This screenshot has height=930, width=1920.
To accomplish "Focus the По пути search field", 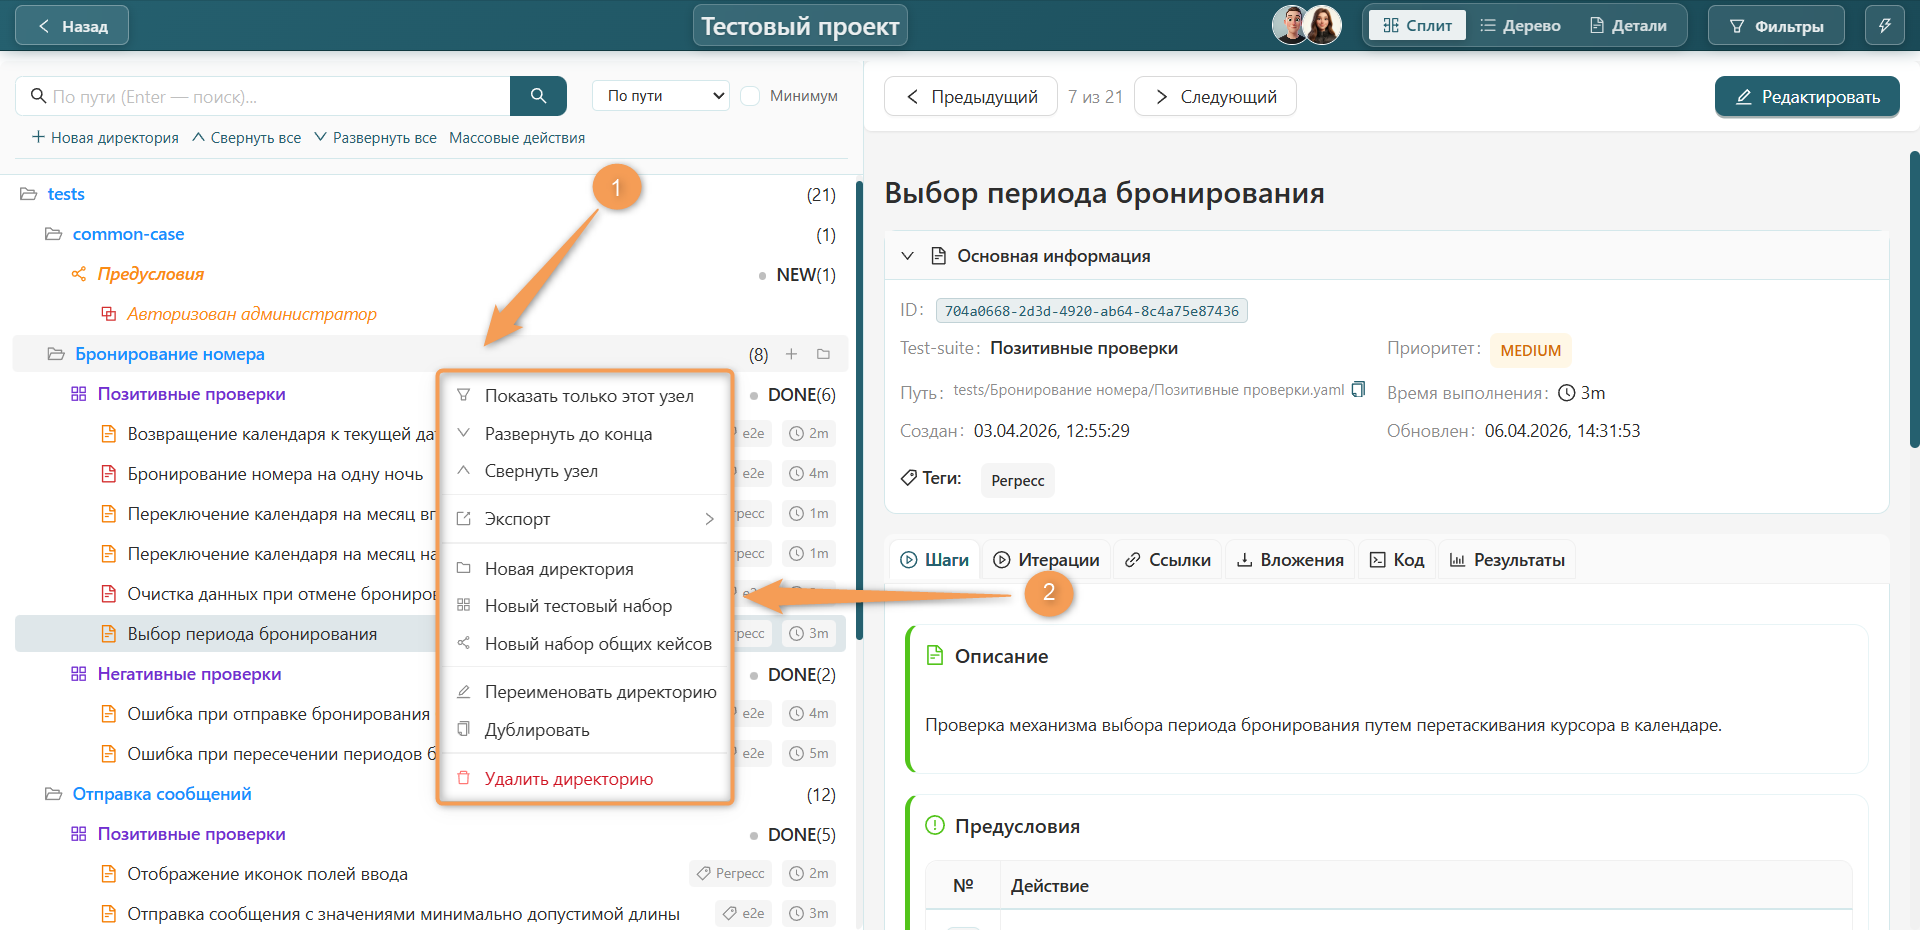I will [x=263, y=96].
